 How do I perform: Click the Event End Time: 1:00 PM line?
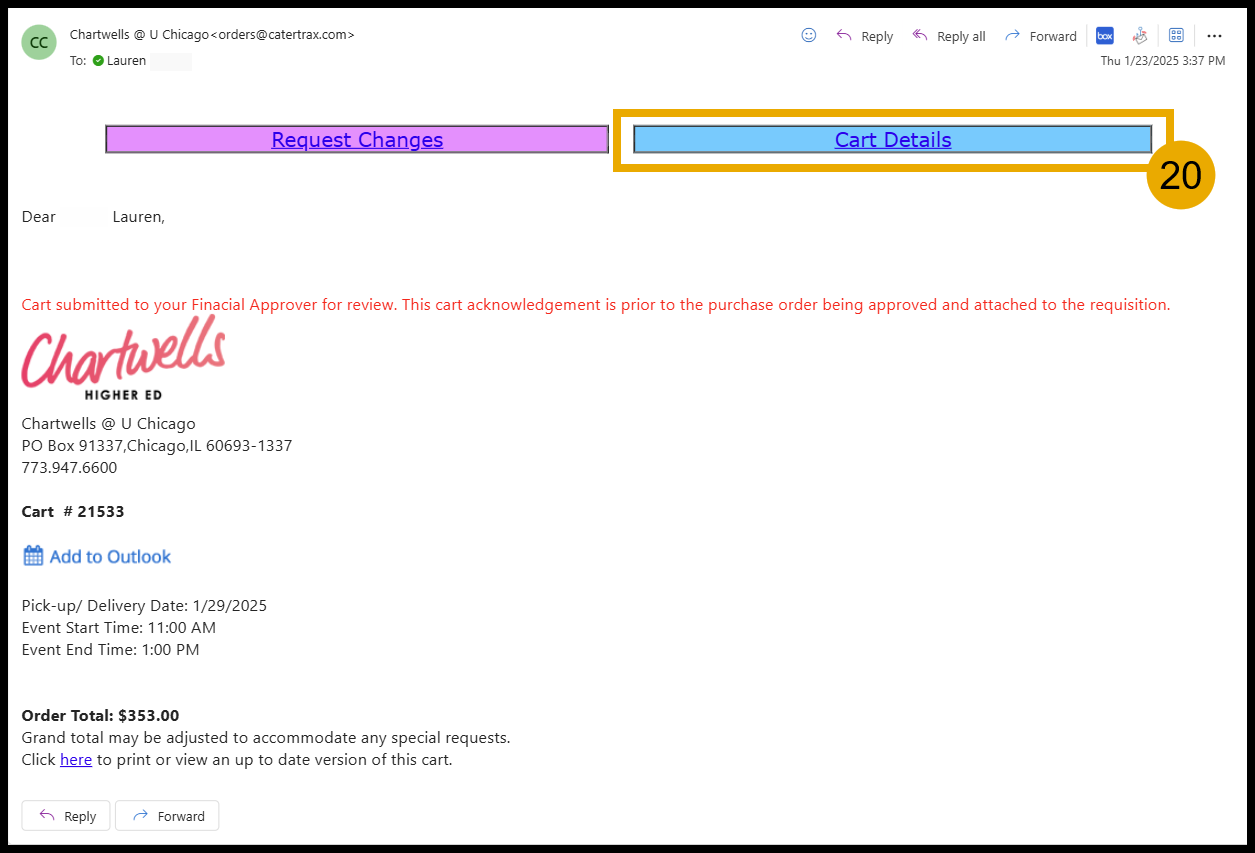click(x=111, y=650)
